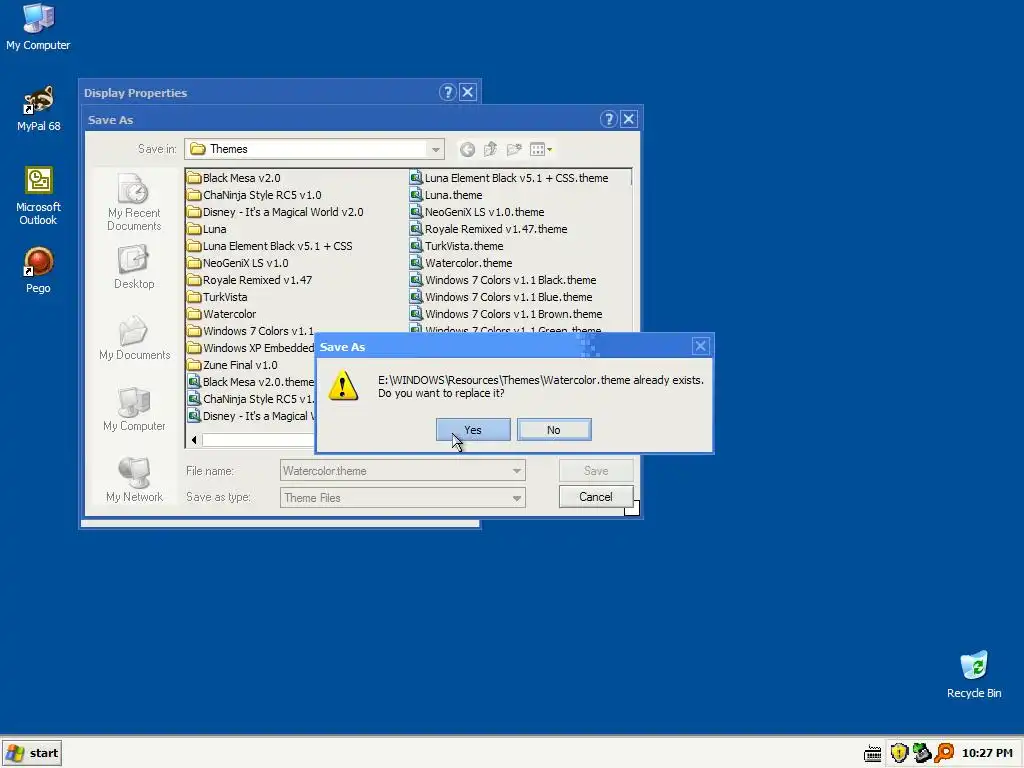Select the Black Mesa v2.0 folder
Viewport: 1024px width, 768px height.
(x=234, y=178)
